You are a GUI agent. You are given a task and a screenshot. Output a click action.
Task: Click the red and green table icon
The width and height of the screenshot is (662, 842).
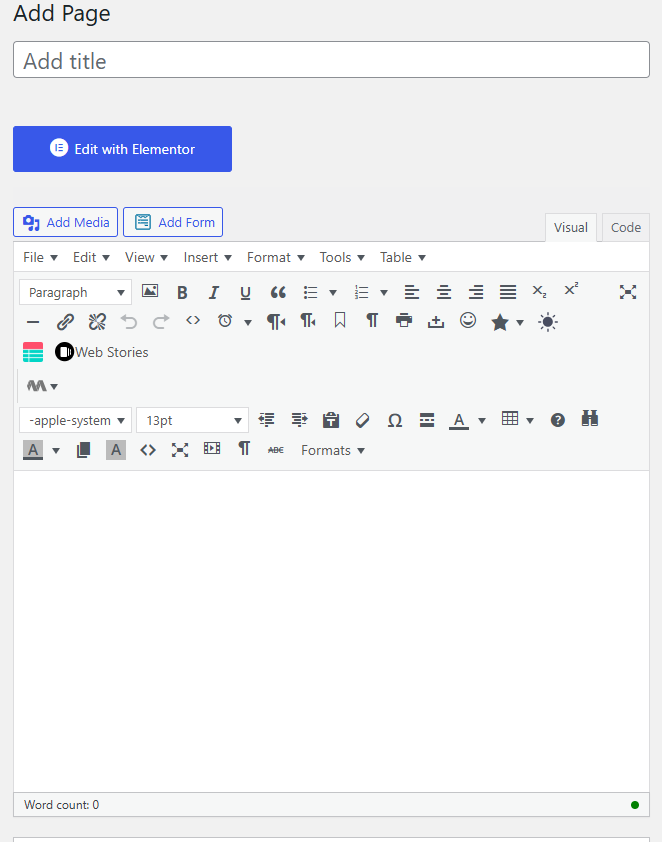coord(33,352)
